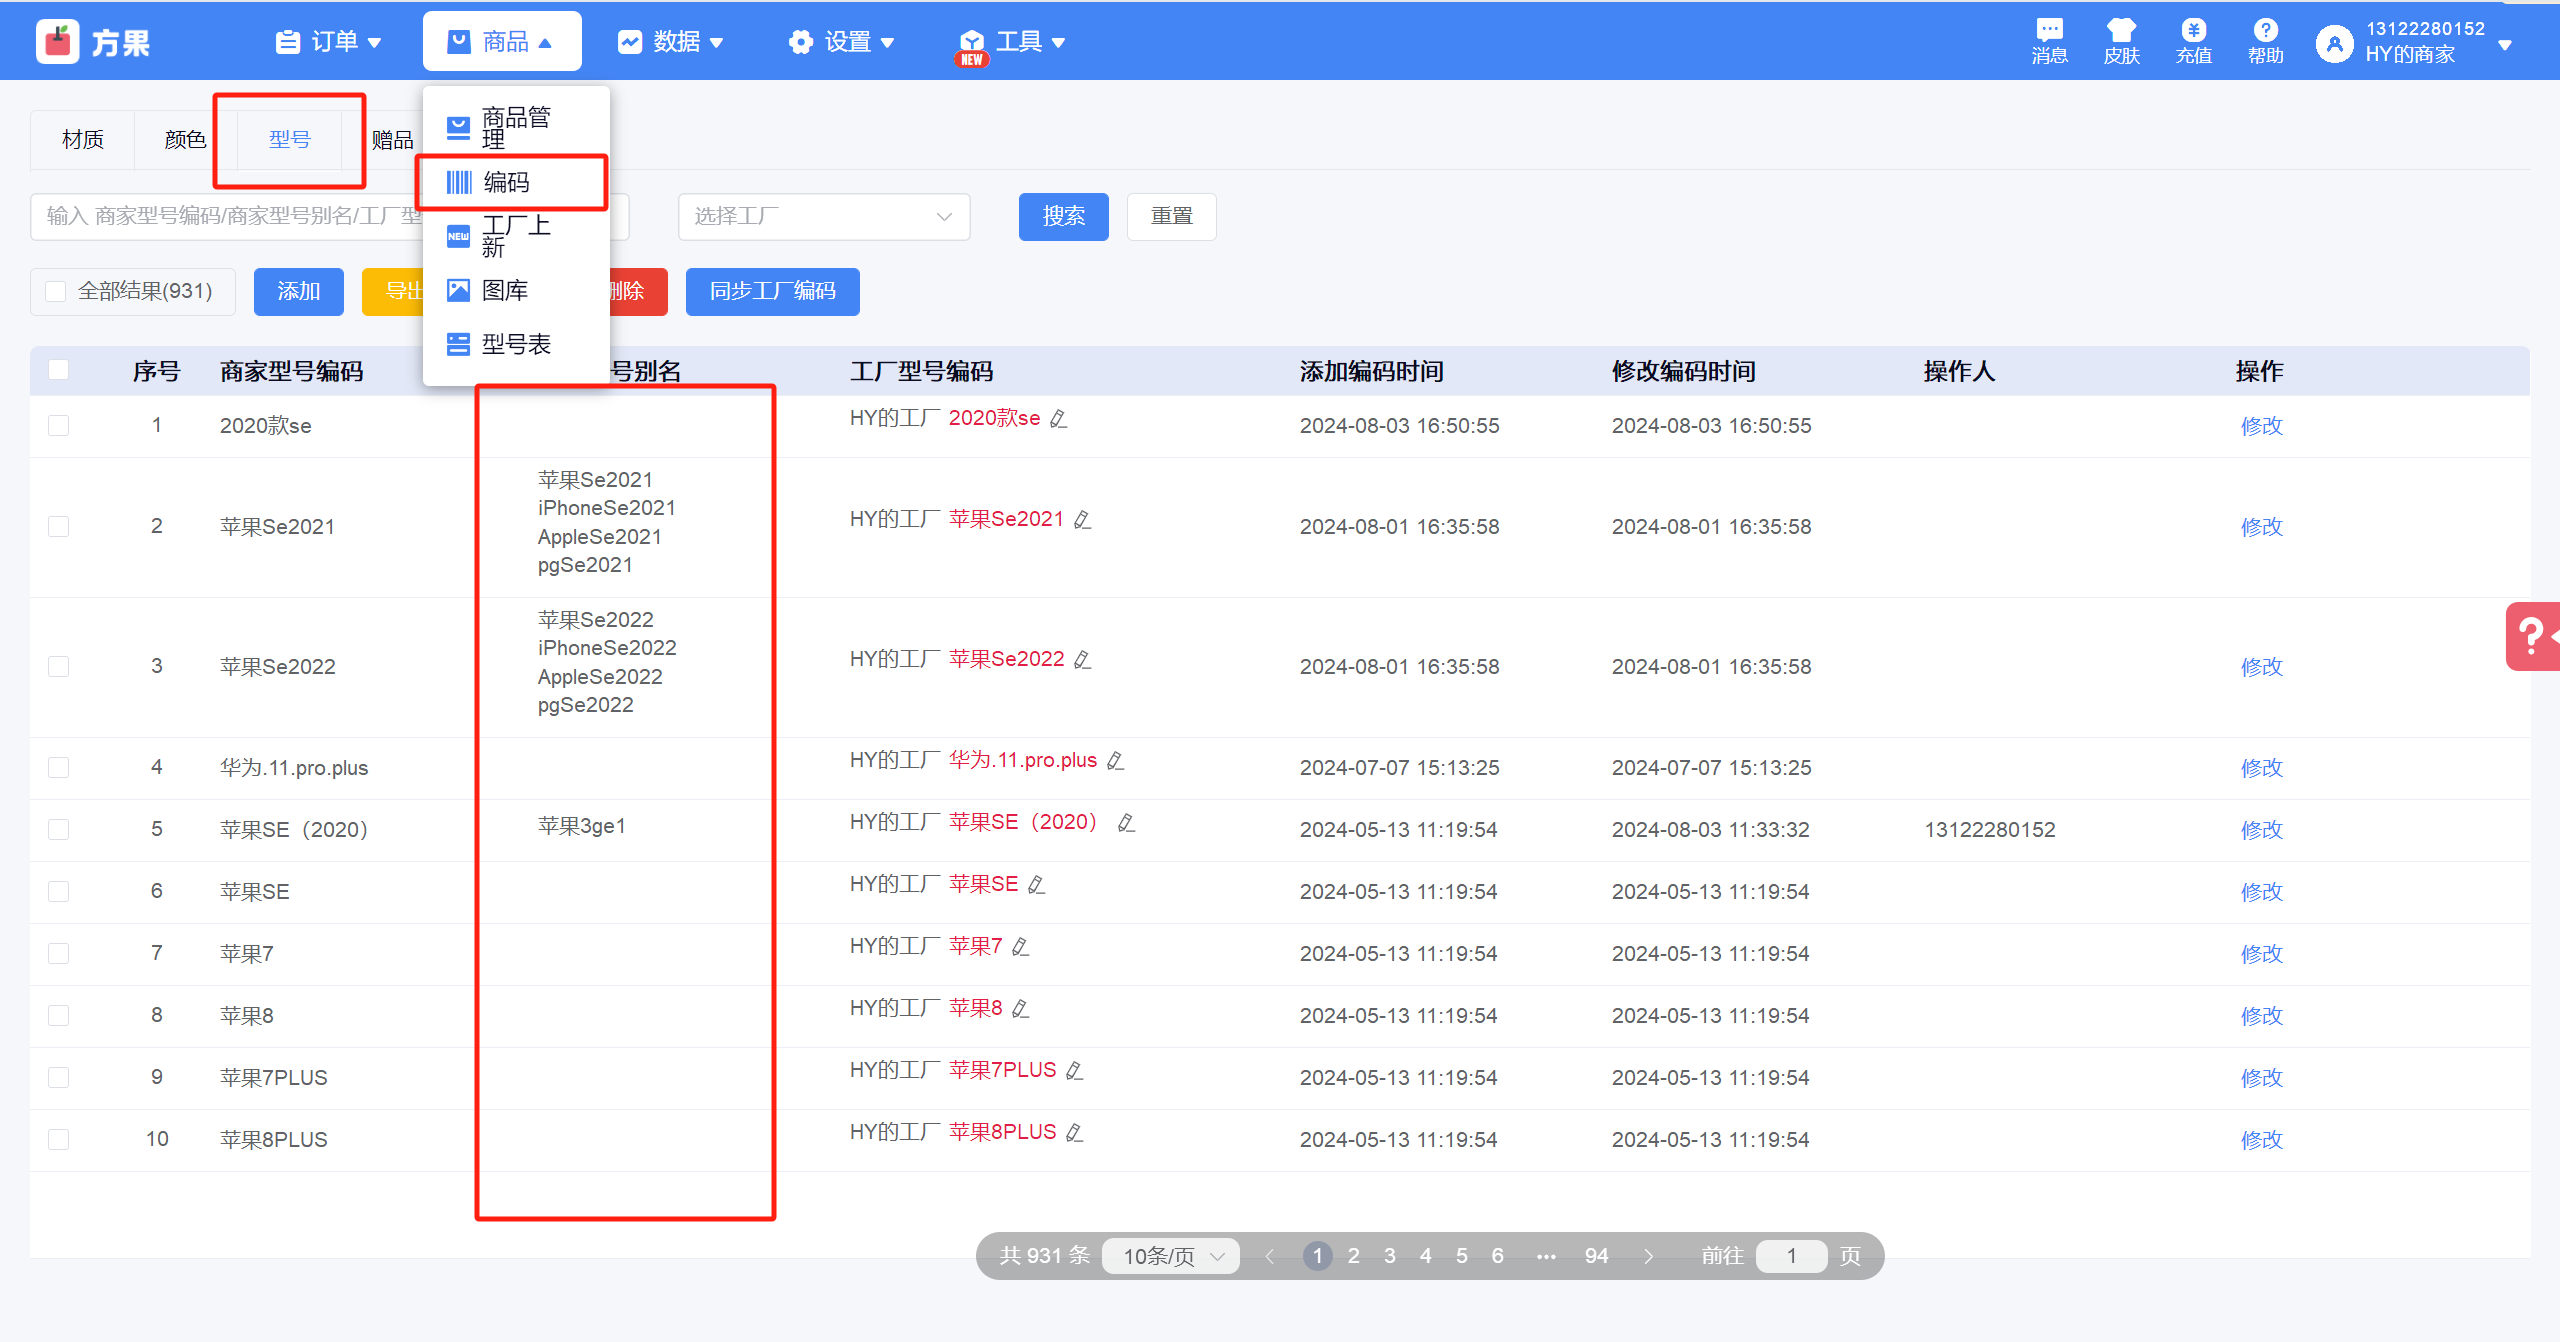Image resolution: width=2560 pixels, height=1342 pixels.
Task: Select all rows via header checkbox
Action: (59, 370)
